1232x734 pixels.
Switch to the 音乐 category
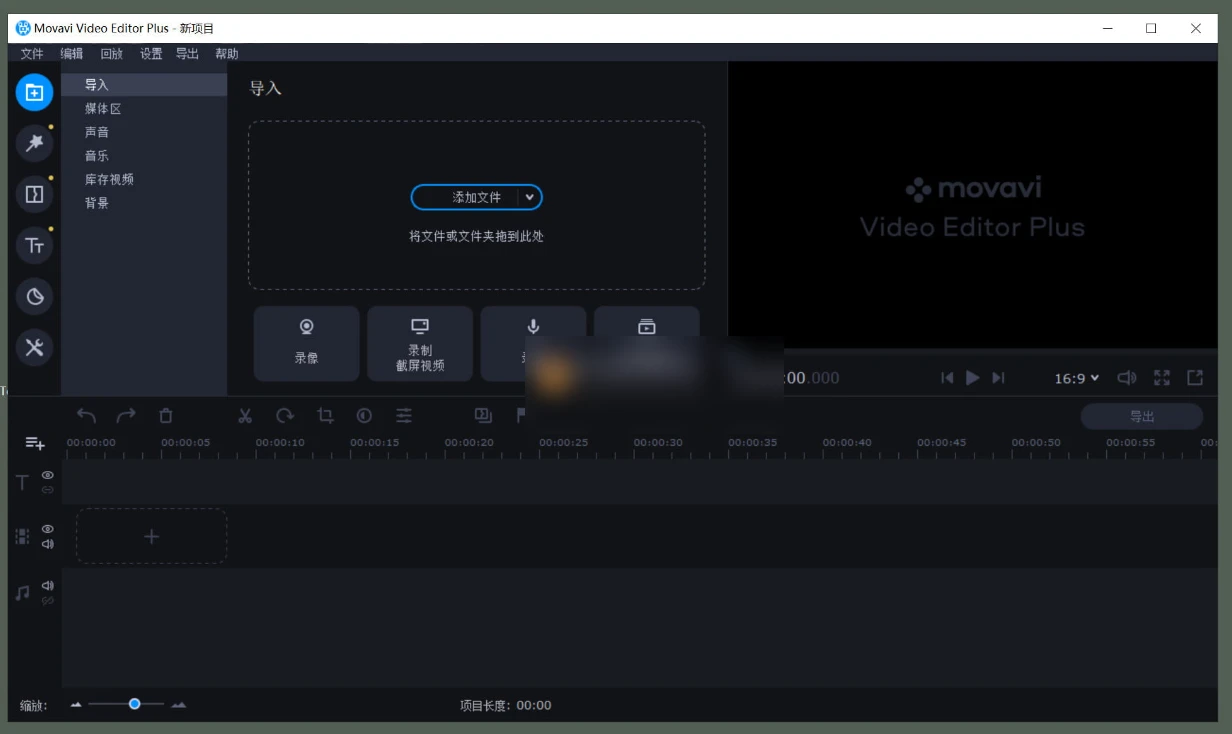tap(96, 155)
